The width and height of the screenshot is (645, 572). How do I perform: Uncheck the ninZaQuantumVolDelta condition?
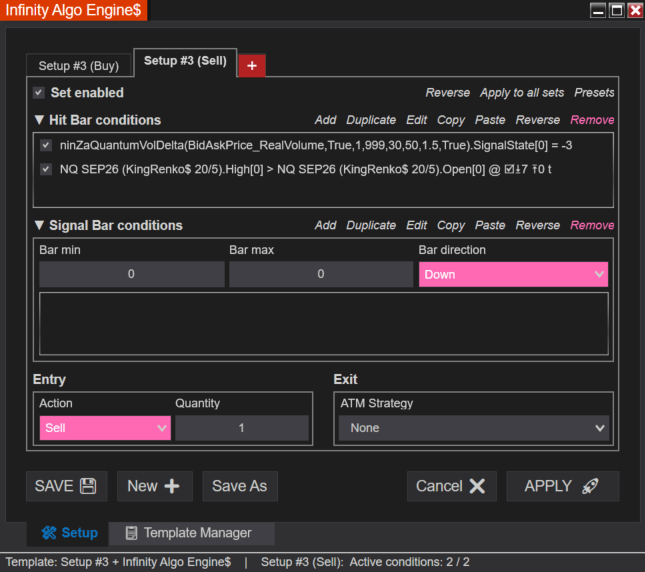tap(46, 145)
